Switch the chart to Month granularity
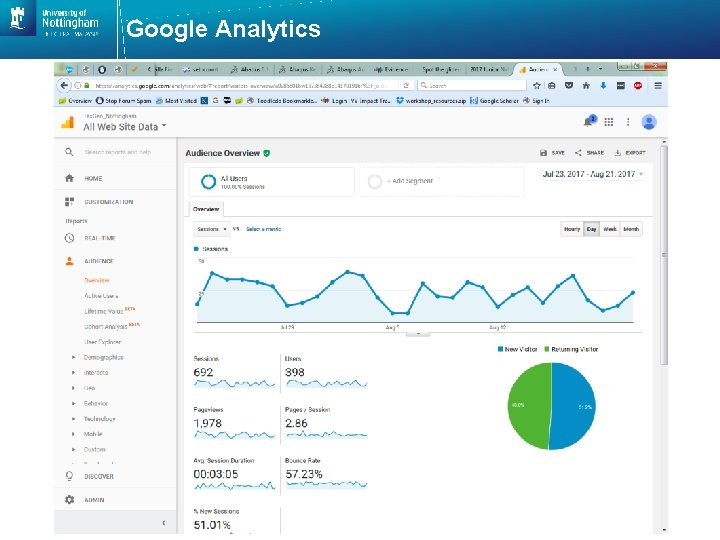The height and width of the screenshot is (540, 720). pyautogui.click(x=631, y=229)
